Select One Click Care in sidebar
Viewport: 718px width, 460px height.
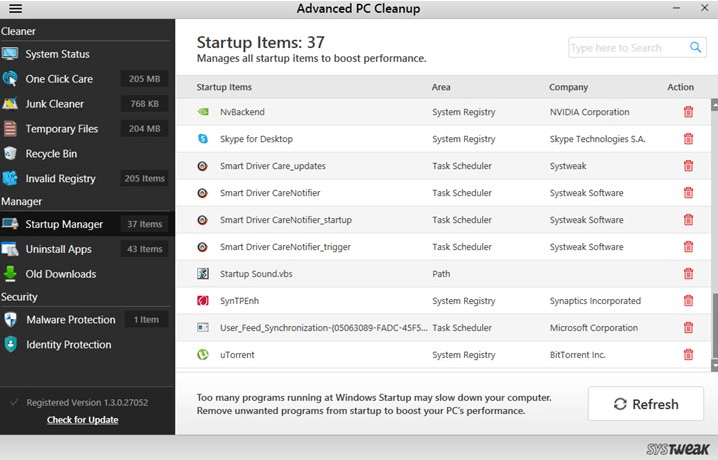coord(59,79)
